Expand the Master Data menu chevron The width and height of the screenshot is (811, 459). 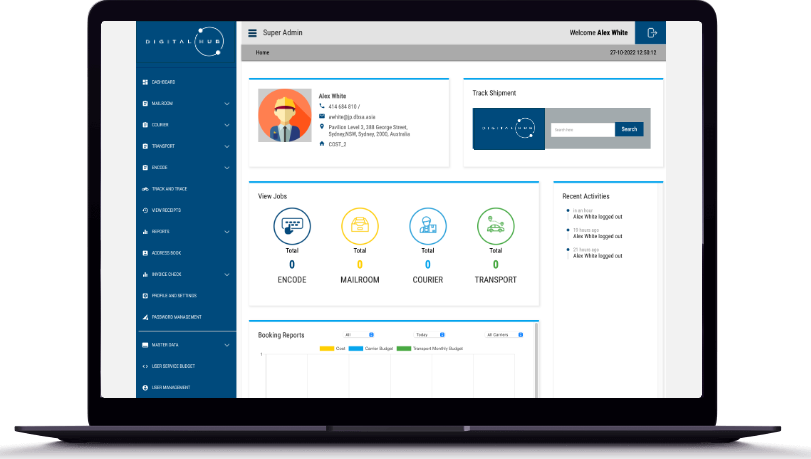coord(227,345)
